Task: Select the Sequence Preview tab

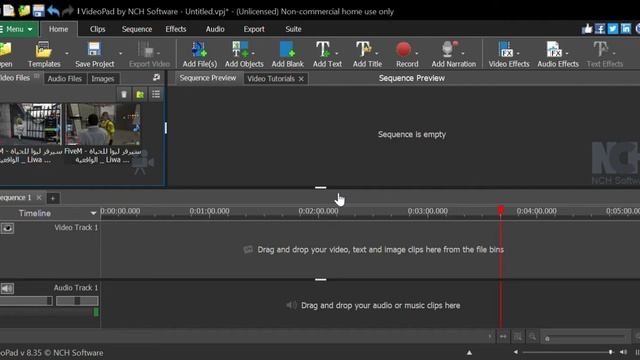Action: (x=208, y=78)
